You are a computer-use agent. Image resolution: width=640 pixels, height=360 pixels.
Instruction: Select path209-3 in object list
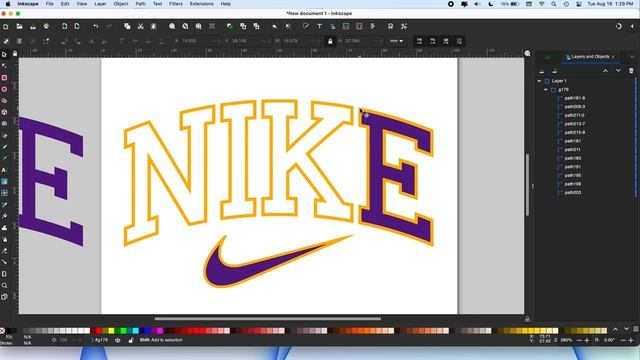pyautogui.click(x=575, y=107)
